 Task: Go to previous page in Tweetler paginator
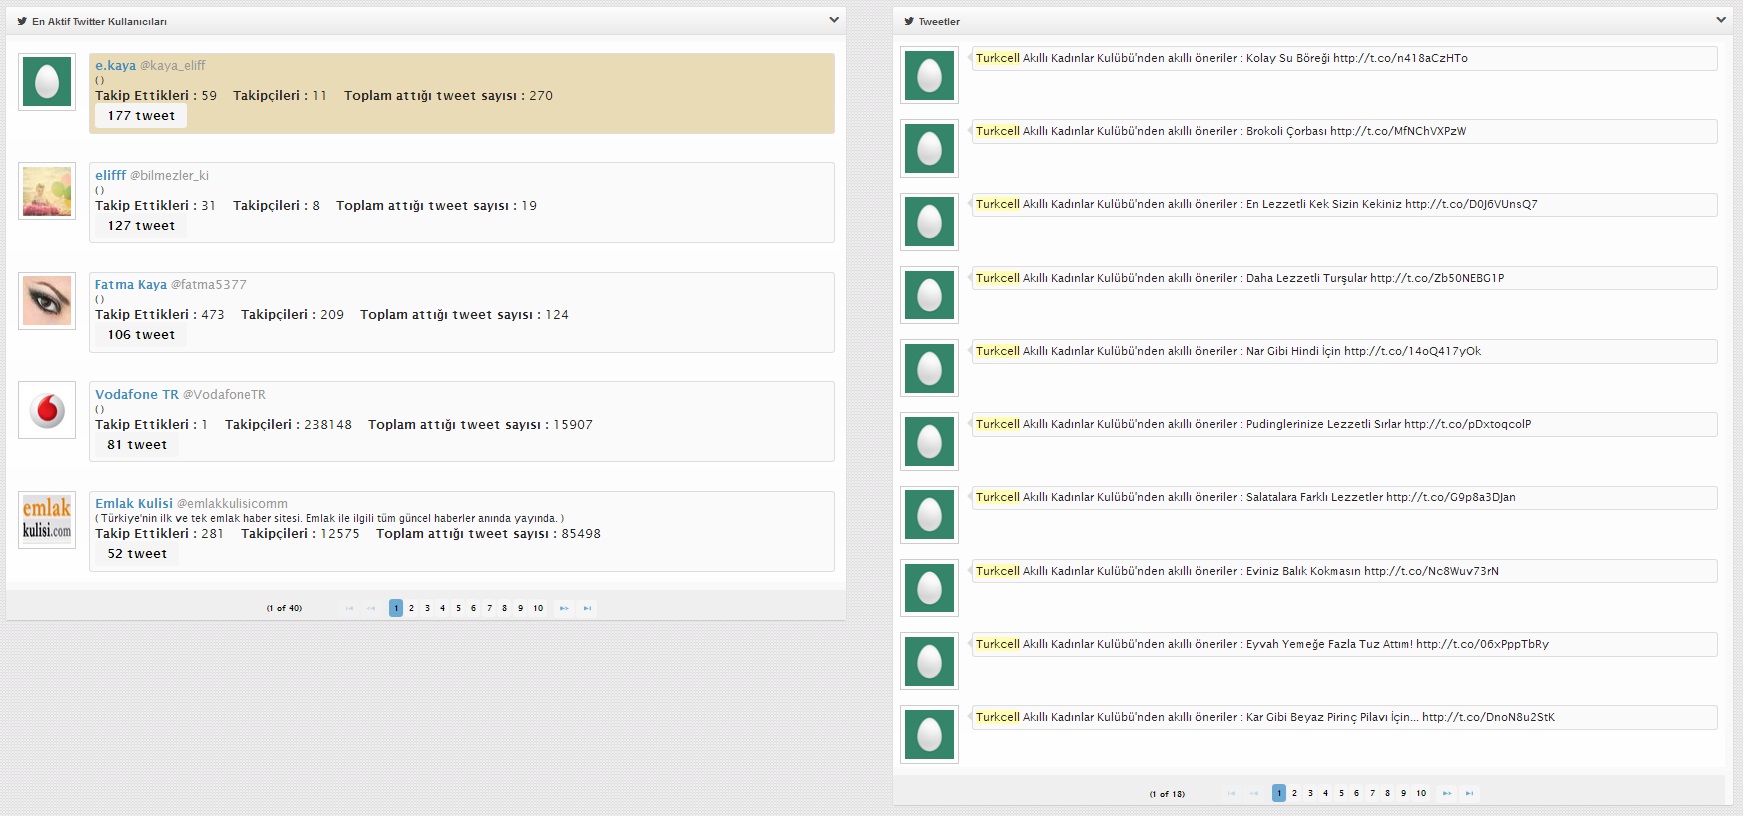click(x=1254, y=793)
